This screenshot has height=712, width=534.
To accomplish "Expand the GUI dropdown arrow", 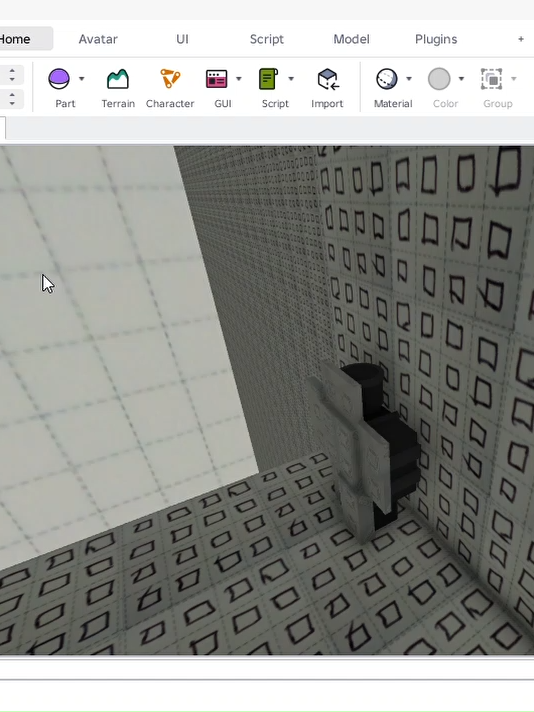I will [239, 79].
